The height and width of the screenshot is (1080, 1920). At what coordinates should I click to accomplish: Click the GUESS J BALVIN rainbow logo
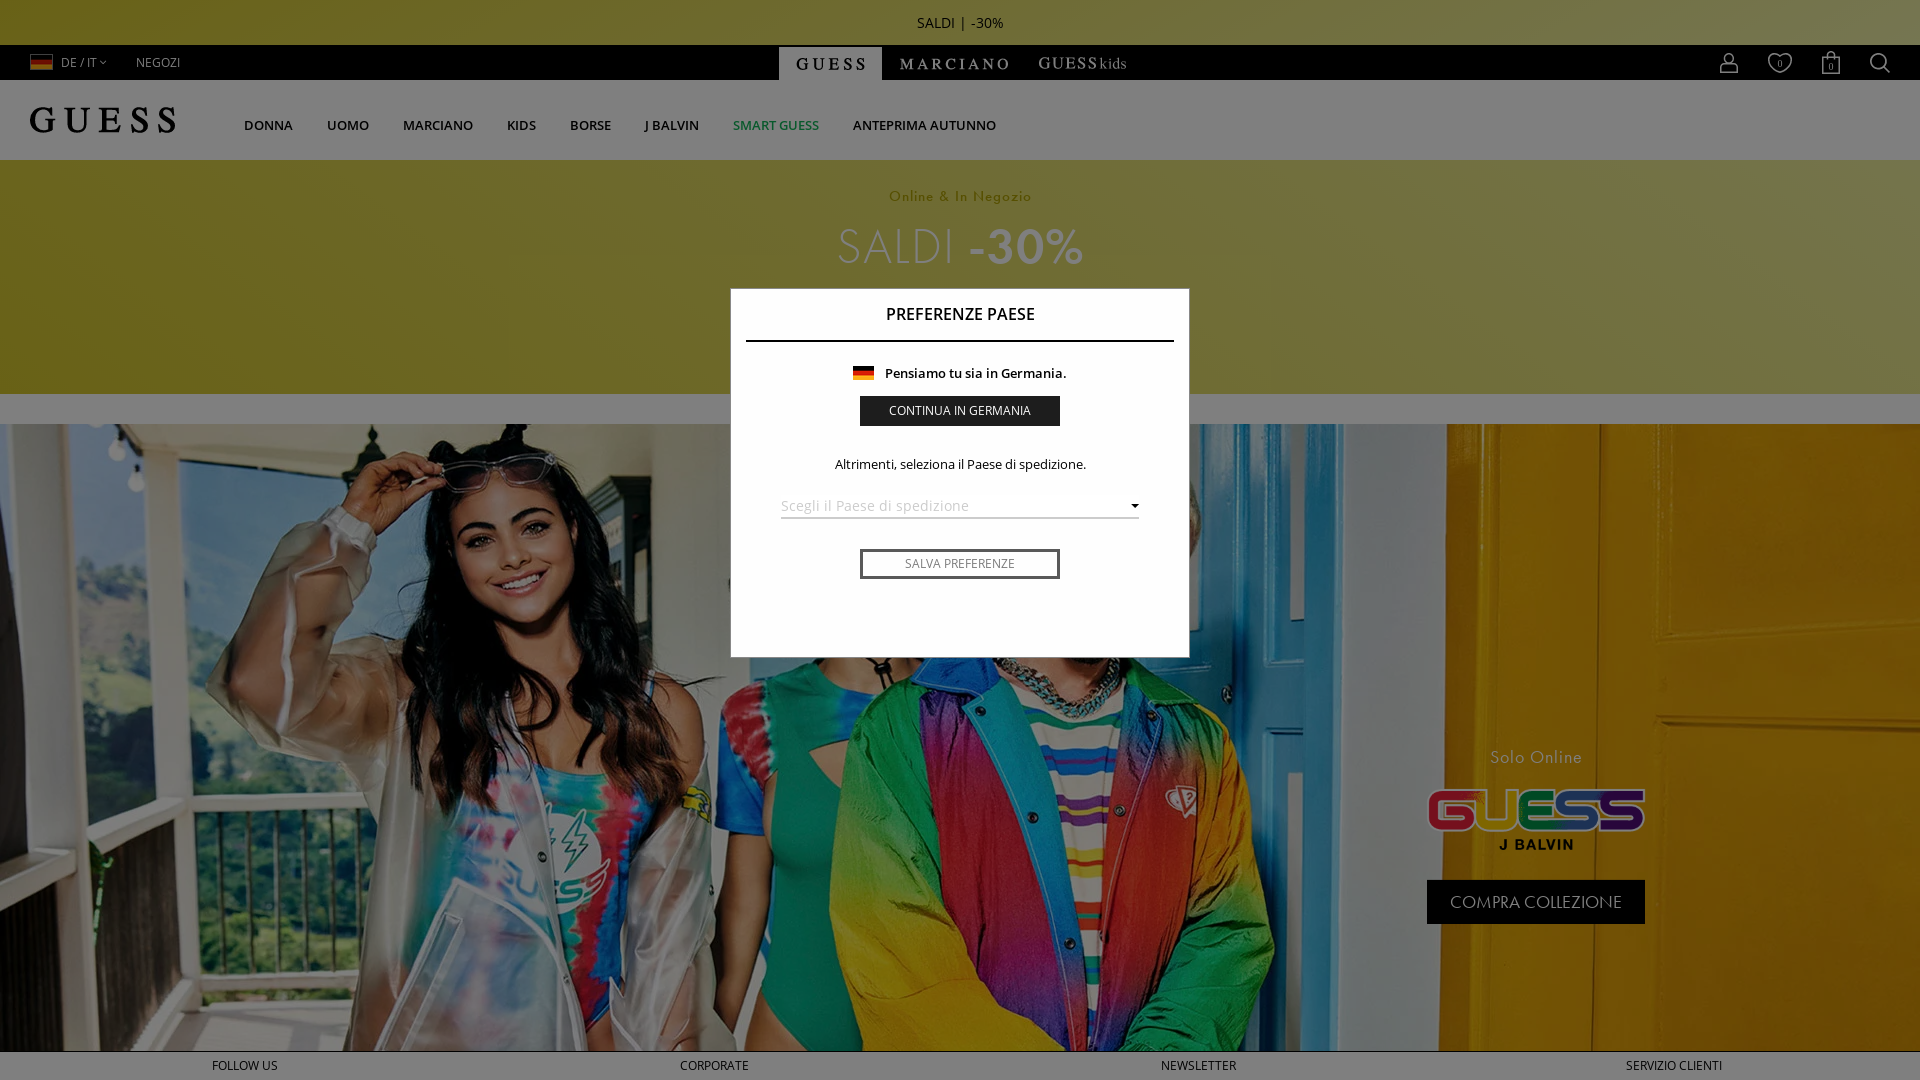pyautogui.click(x=1535, y=820)
